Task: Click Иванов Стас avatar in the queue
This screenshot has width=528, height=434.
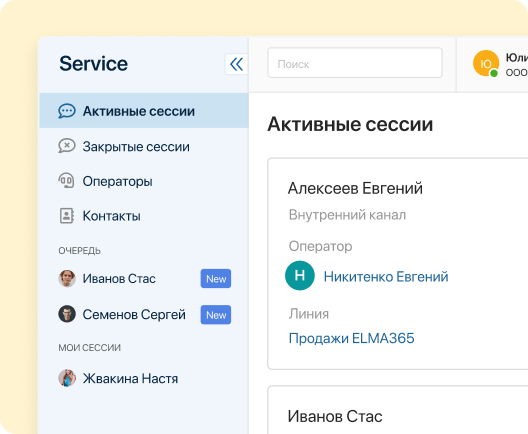Action: point(67,278)
